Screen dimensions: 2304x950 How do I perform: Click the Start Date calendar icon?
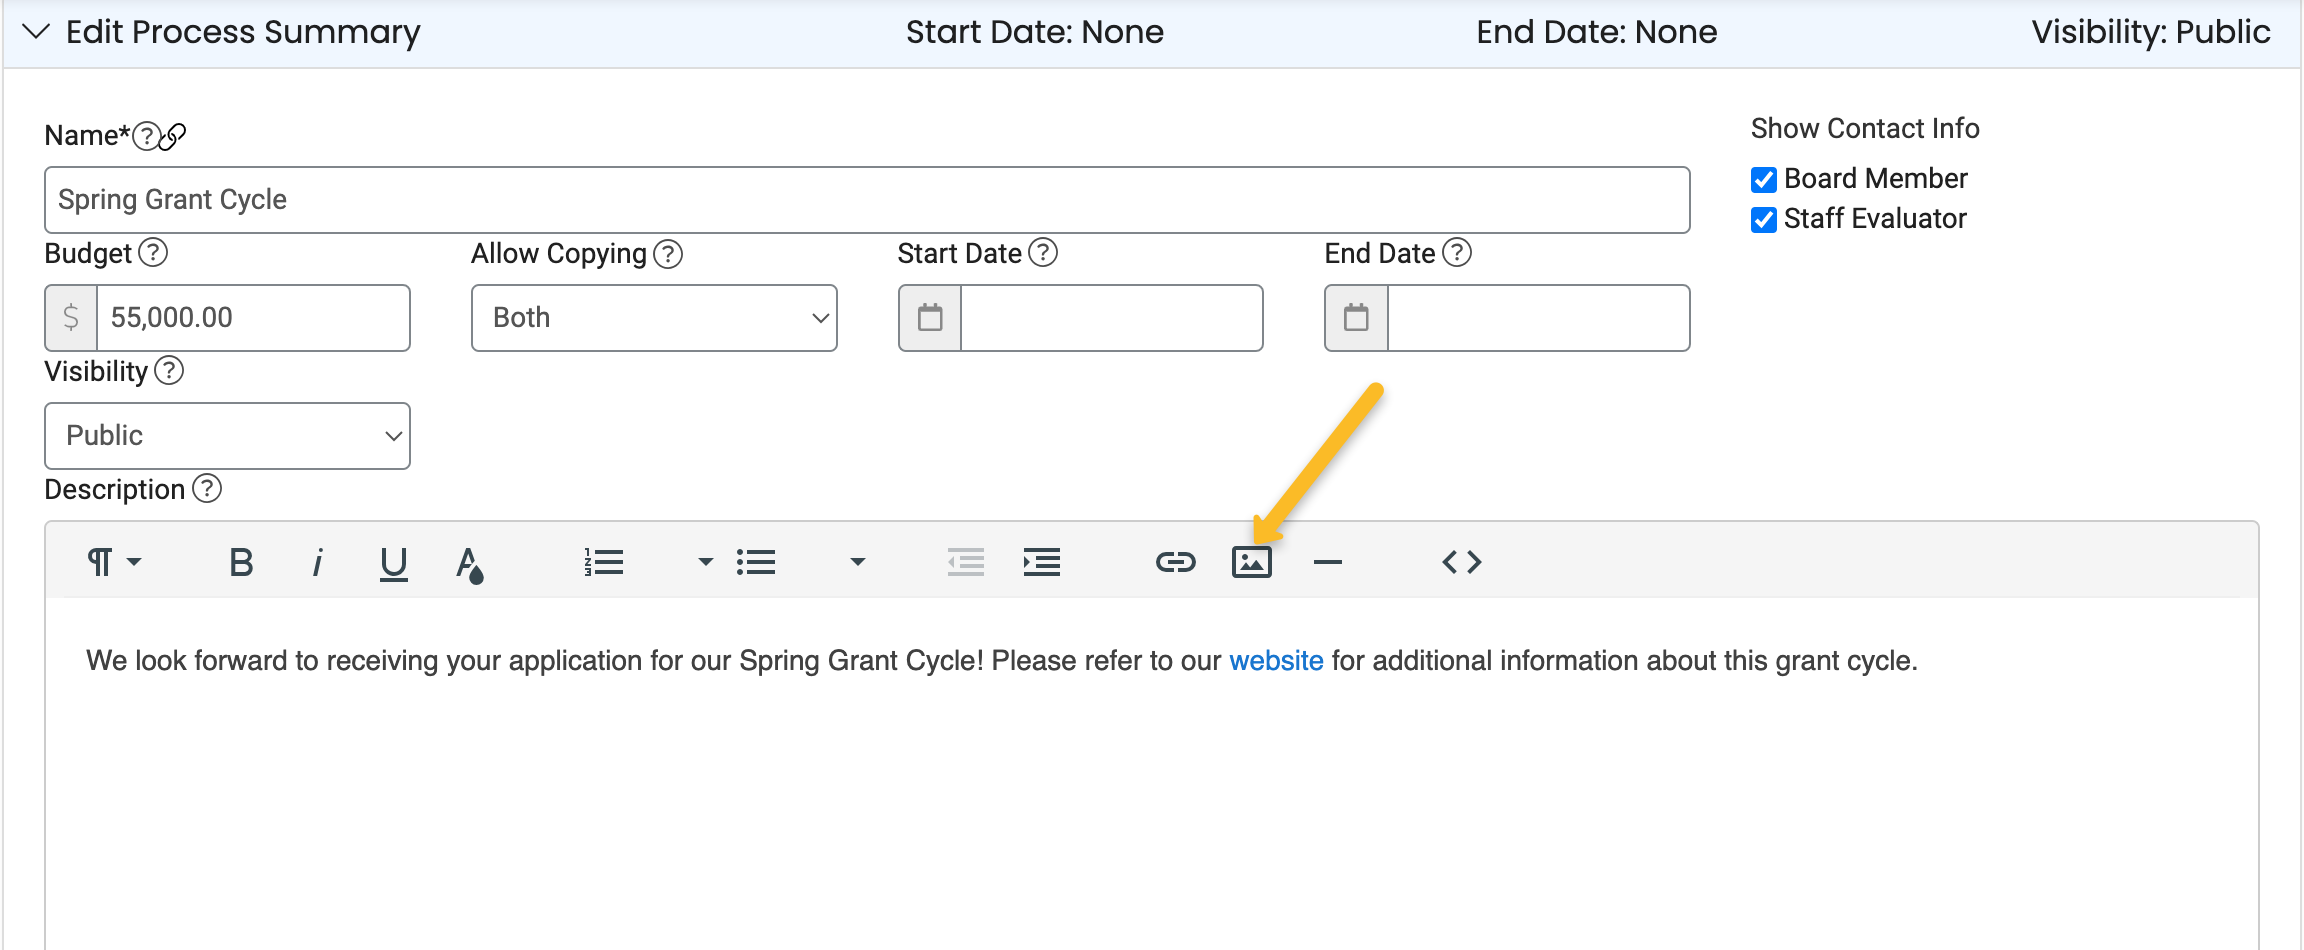(930, 318)
